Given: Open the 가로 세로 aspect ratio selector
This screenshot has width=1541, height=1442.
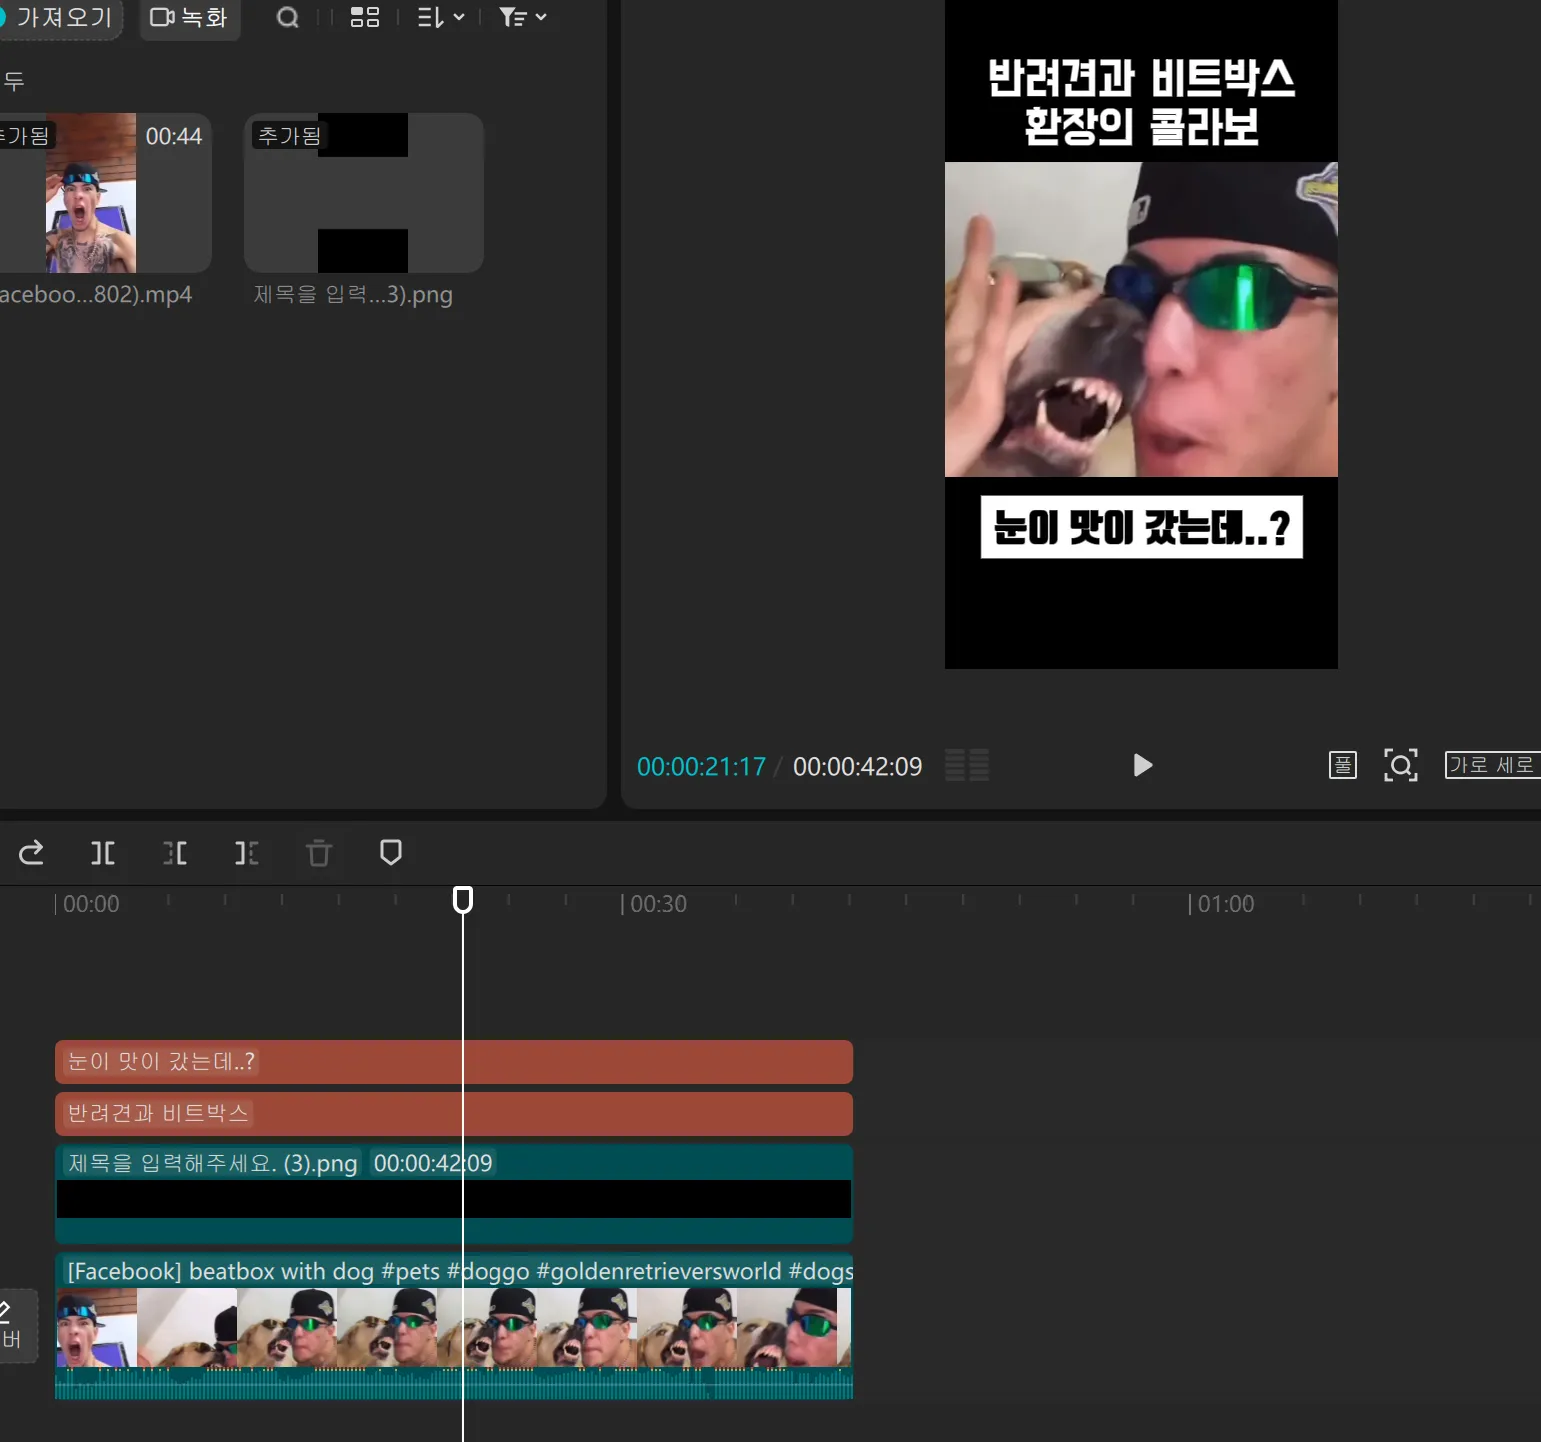Looking at the screenshot, I should tap(1491, 765).
